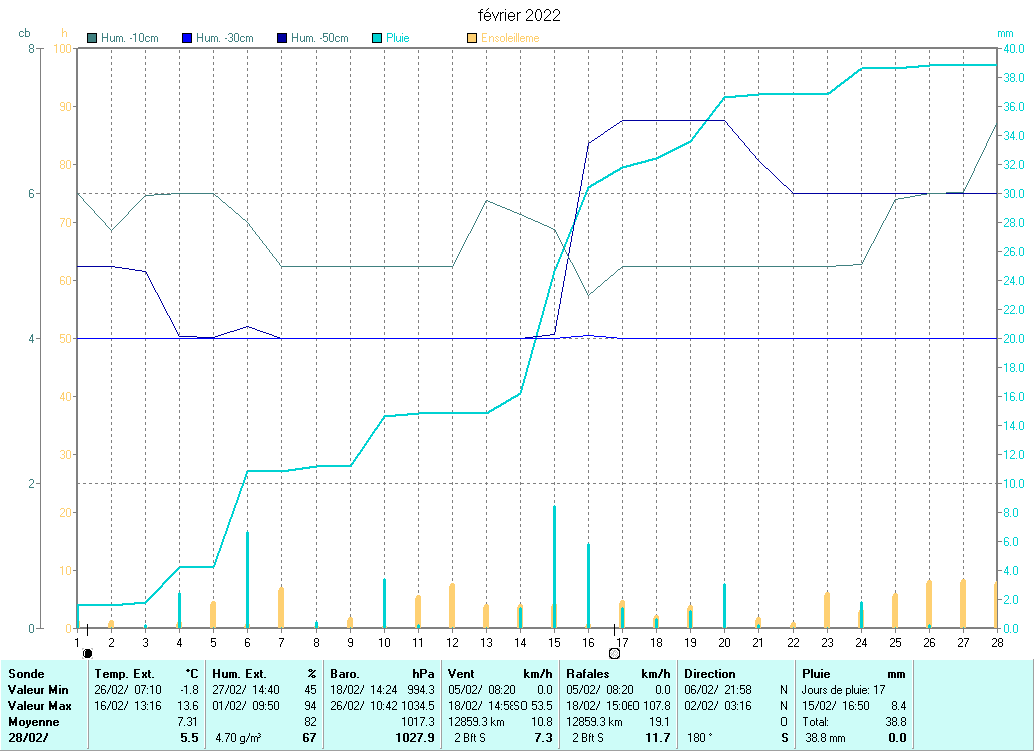Image resolution: width=1034 pixels, height=751 pixels.
Task: Click the Pluie legend color square
Action: [377, 38]
